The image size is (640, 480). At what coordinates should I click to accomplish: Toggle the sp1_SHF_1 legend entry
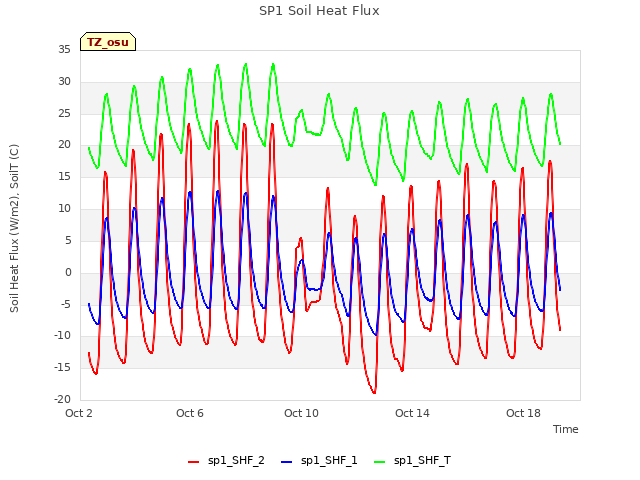tap(319, 460)
